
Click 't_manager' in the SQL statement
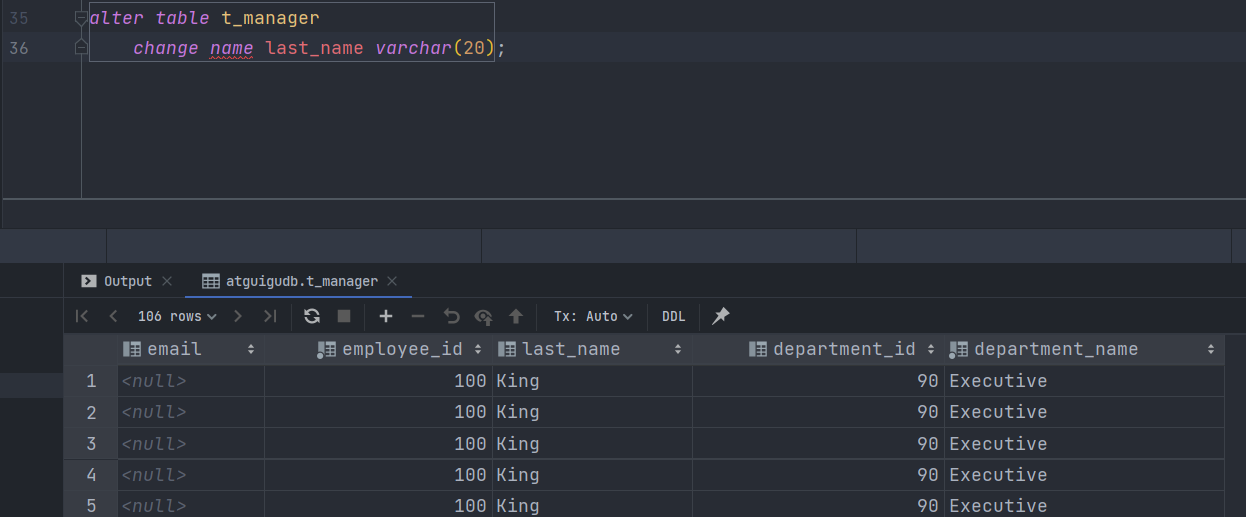(270, 18)
